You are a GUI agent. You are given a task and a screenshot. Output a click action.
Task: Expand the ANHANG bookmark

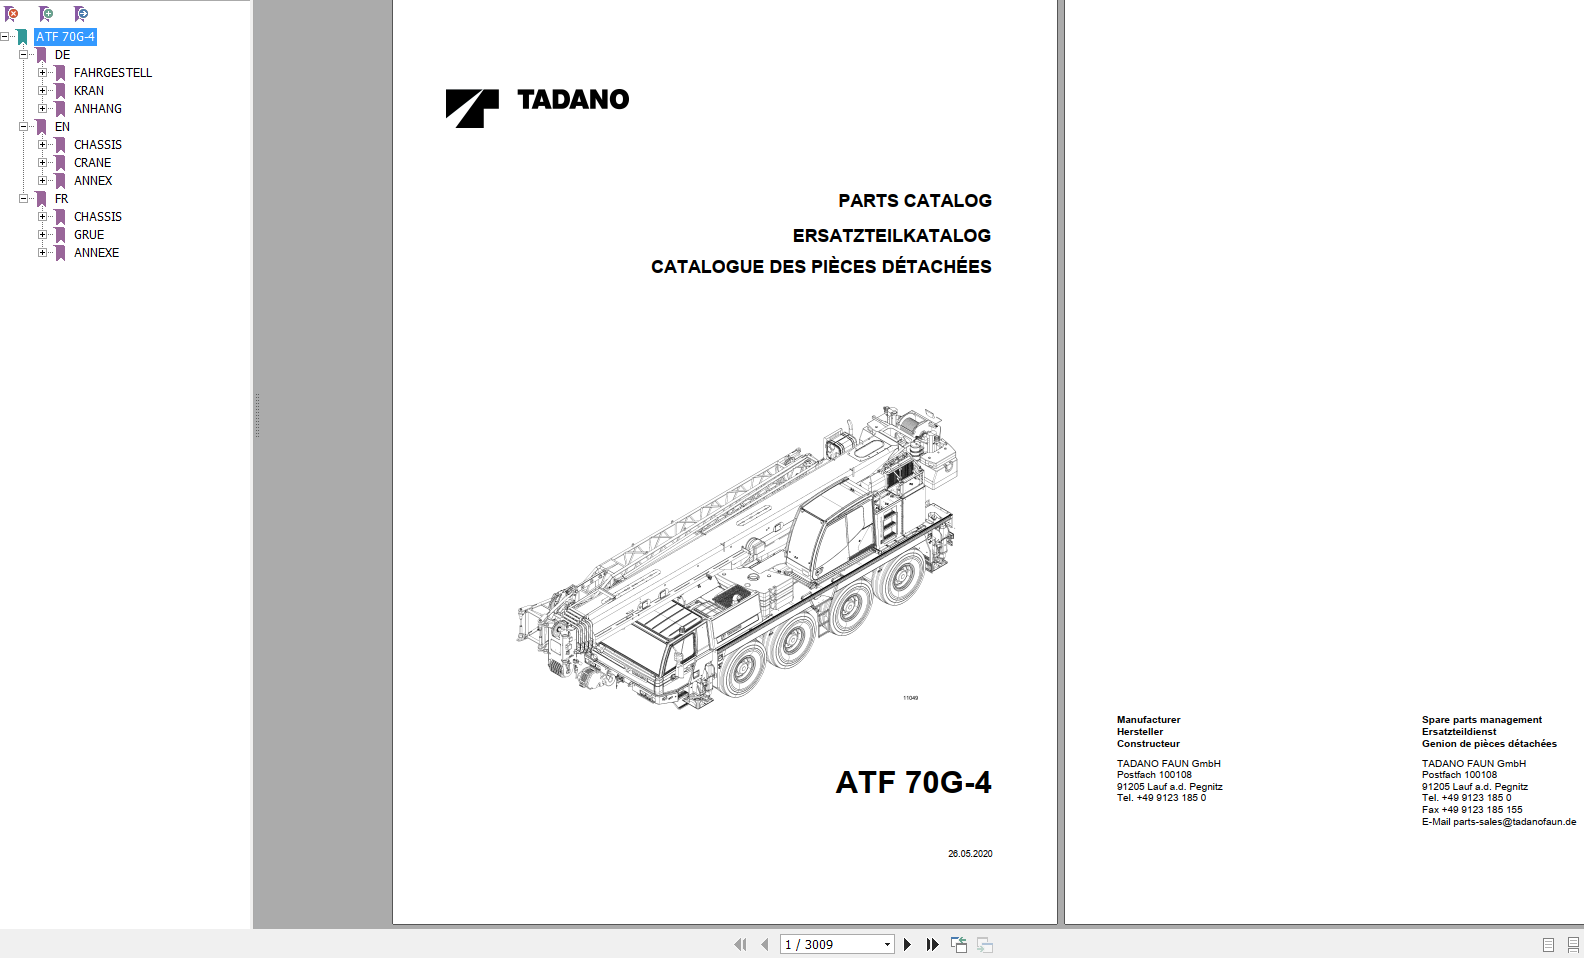click(43, 109)
